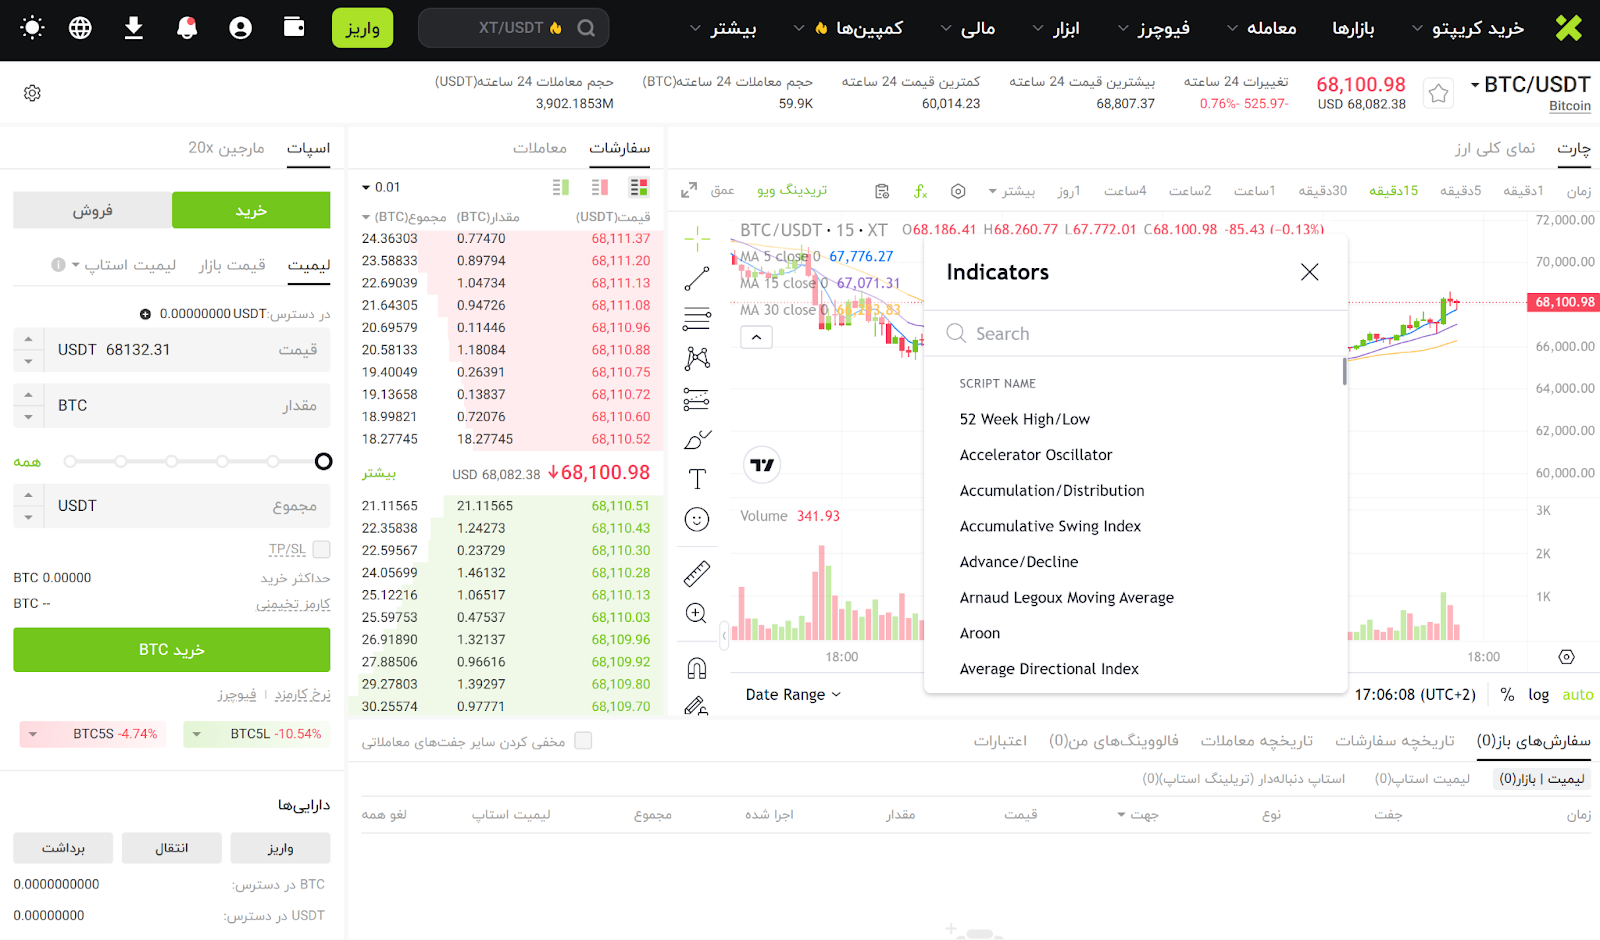Click the order amount percentage slider handle

(323, 461)
